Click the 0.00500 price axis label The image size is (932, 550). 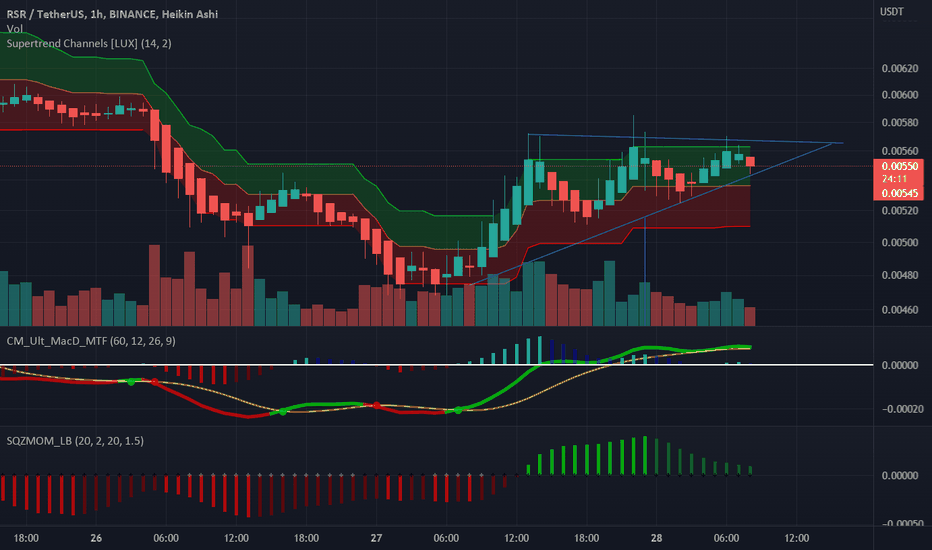click(x=900, y=243)
